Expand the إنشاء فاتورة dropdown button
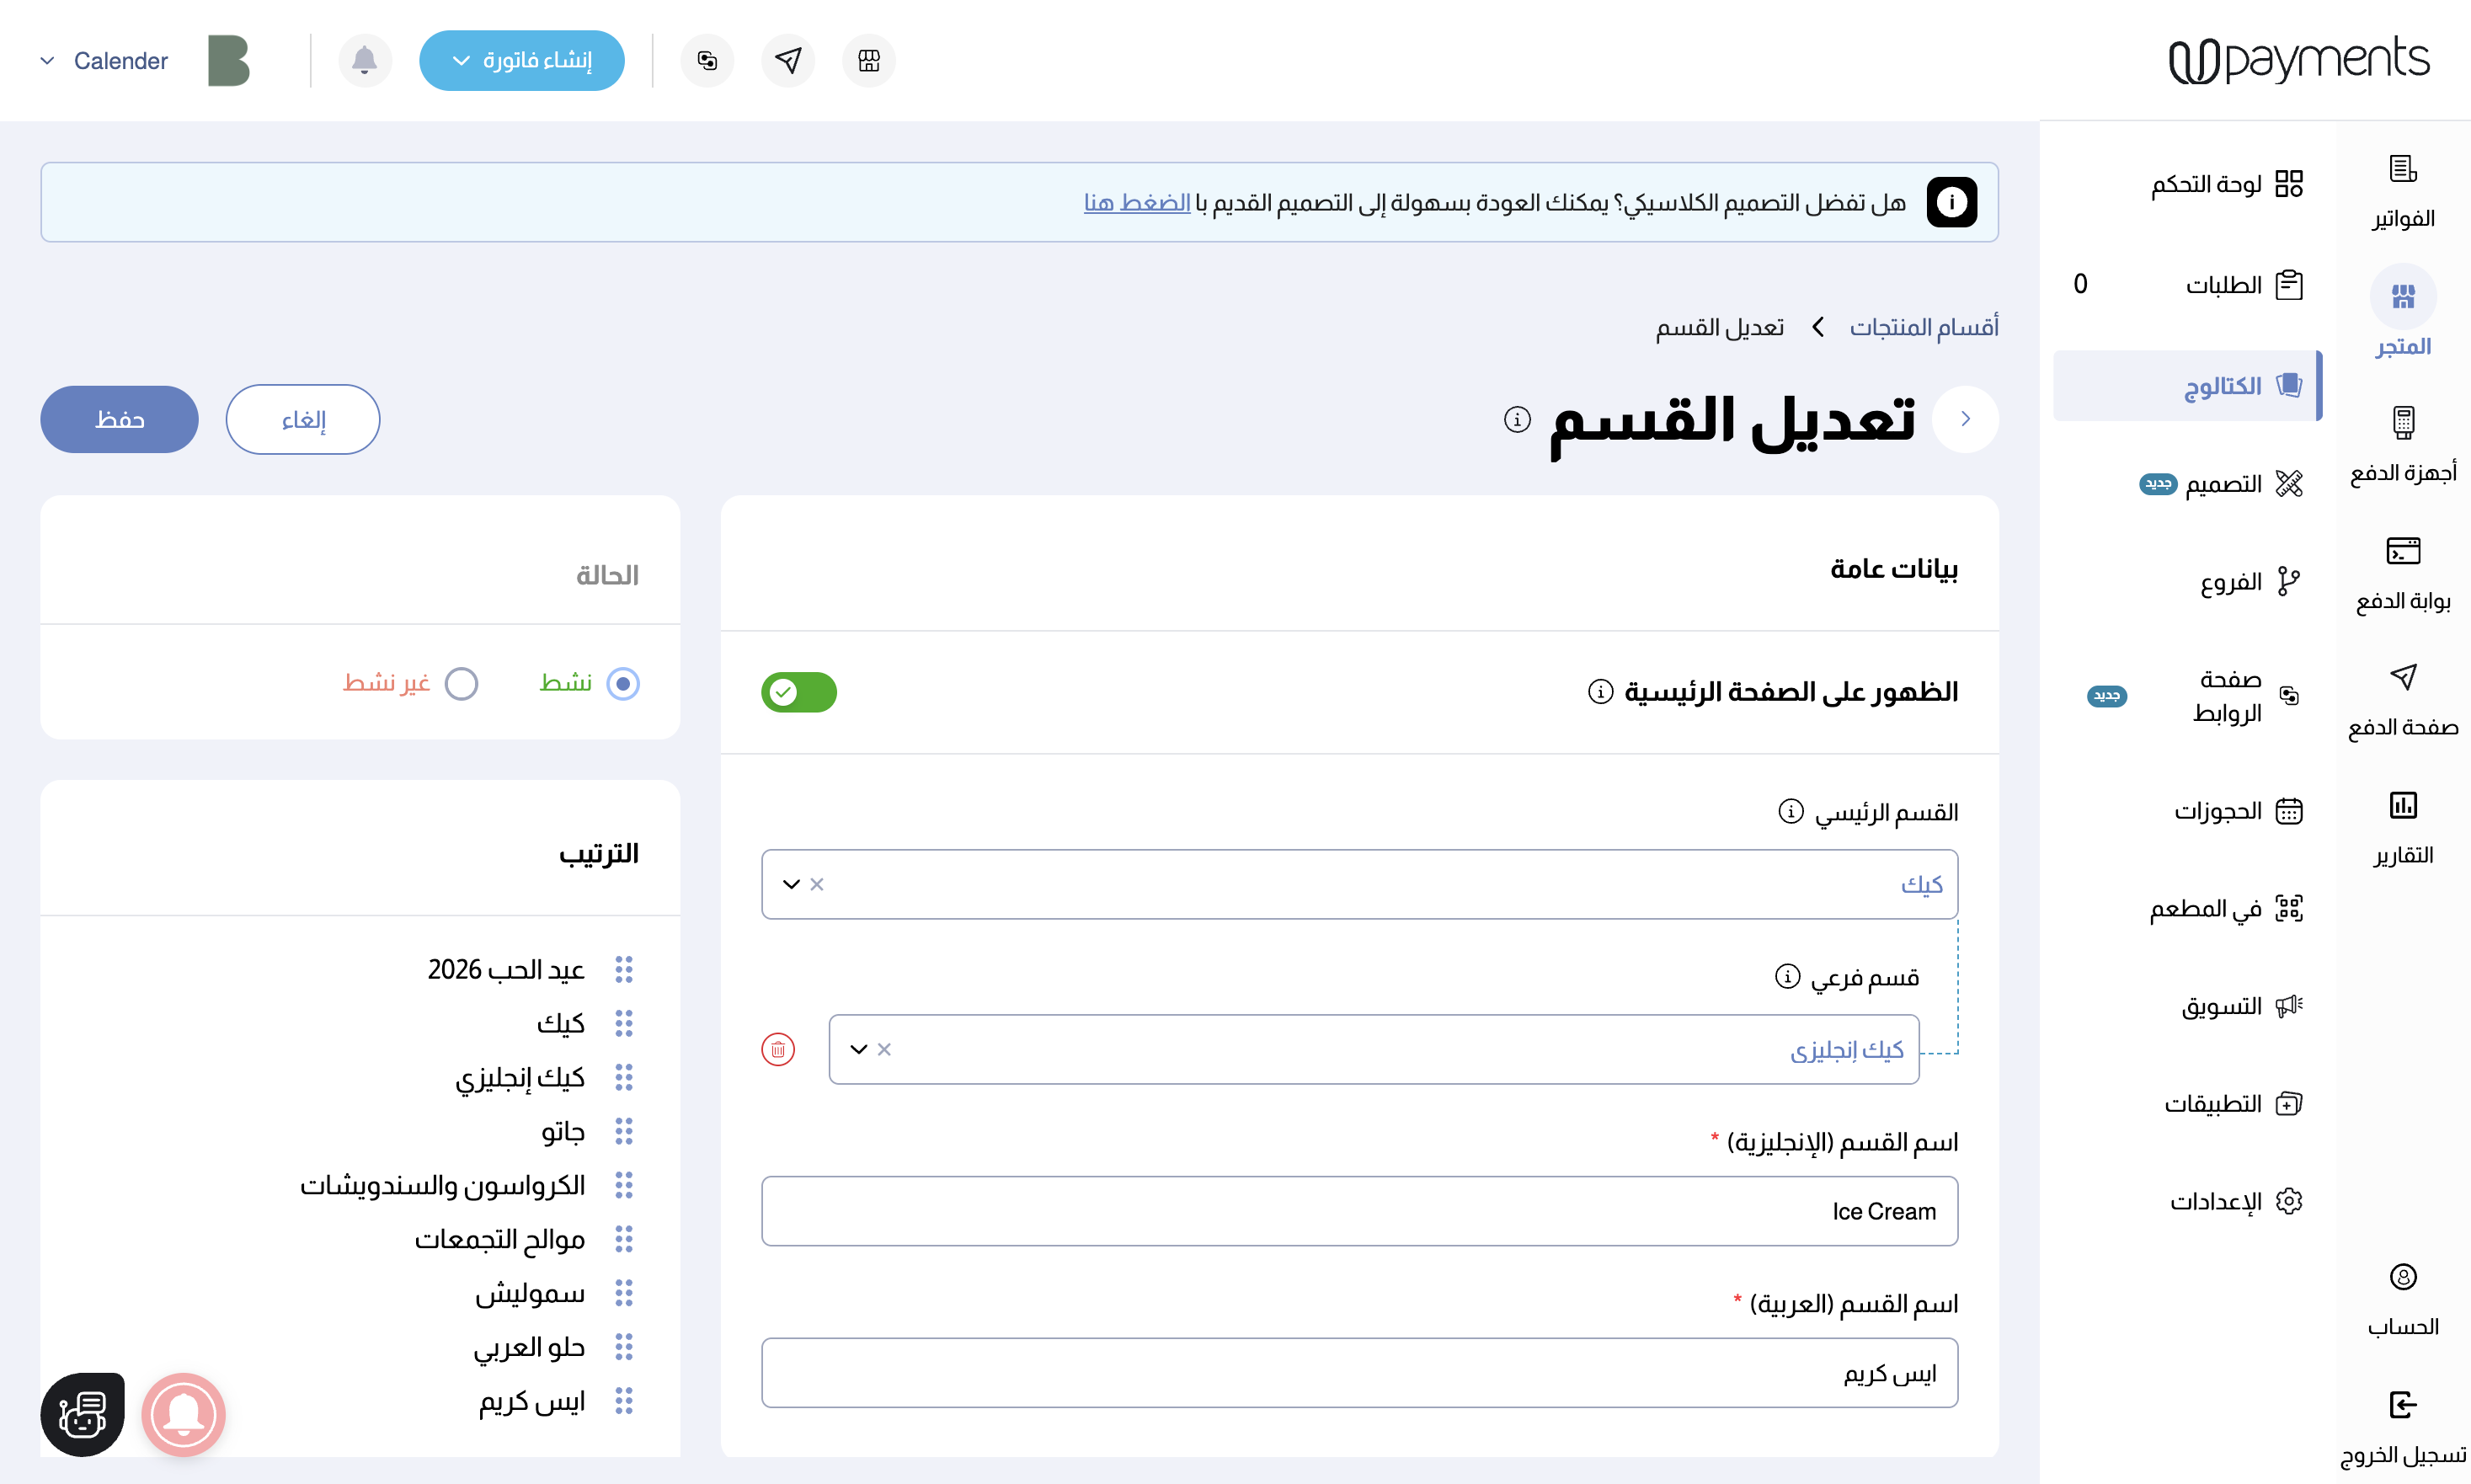Image resolution: width=2471 pixels, height=1484 pixels. point(521,60)
